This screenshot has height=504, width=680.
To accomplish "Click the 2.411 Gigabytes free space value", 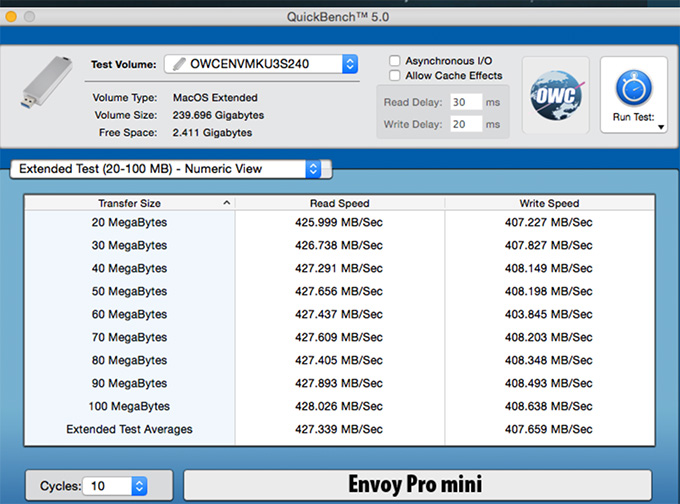I will coord(212,133).
